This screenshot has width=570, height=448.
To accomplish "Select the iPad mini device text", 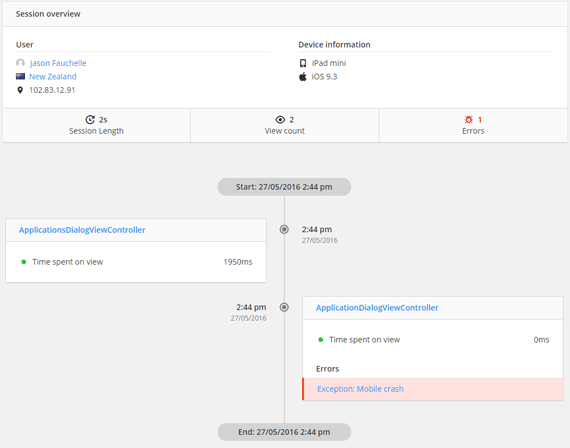I will click(x=329, y=63).
